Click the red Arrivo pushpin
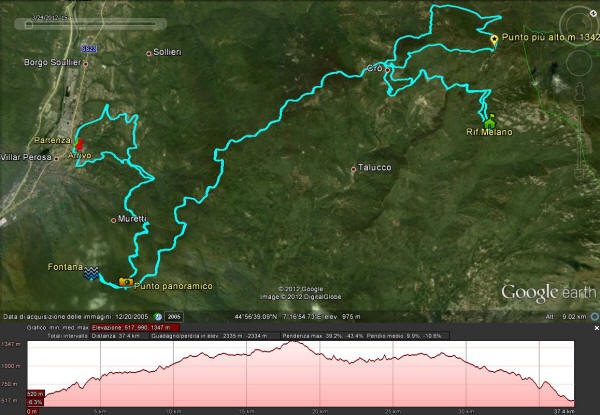The height and width of the screenshot is (415, 600). click(x=79, y=145)
